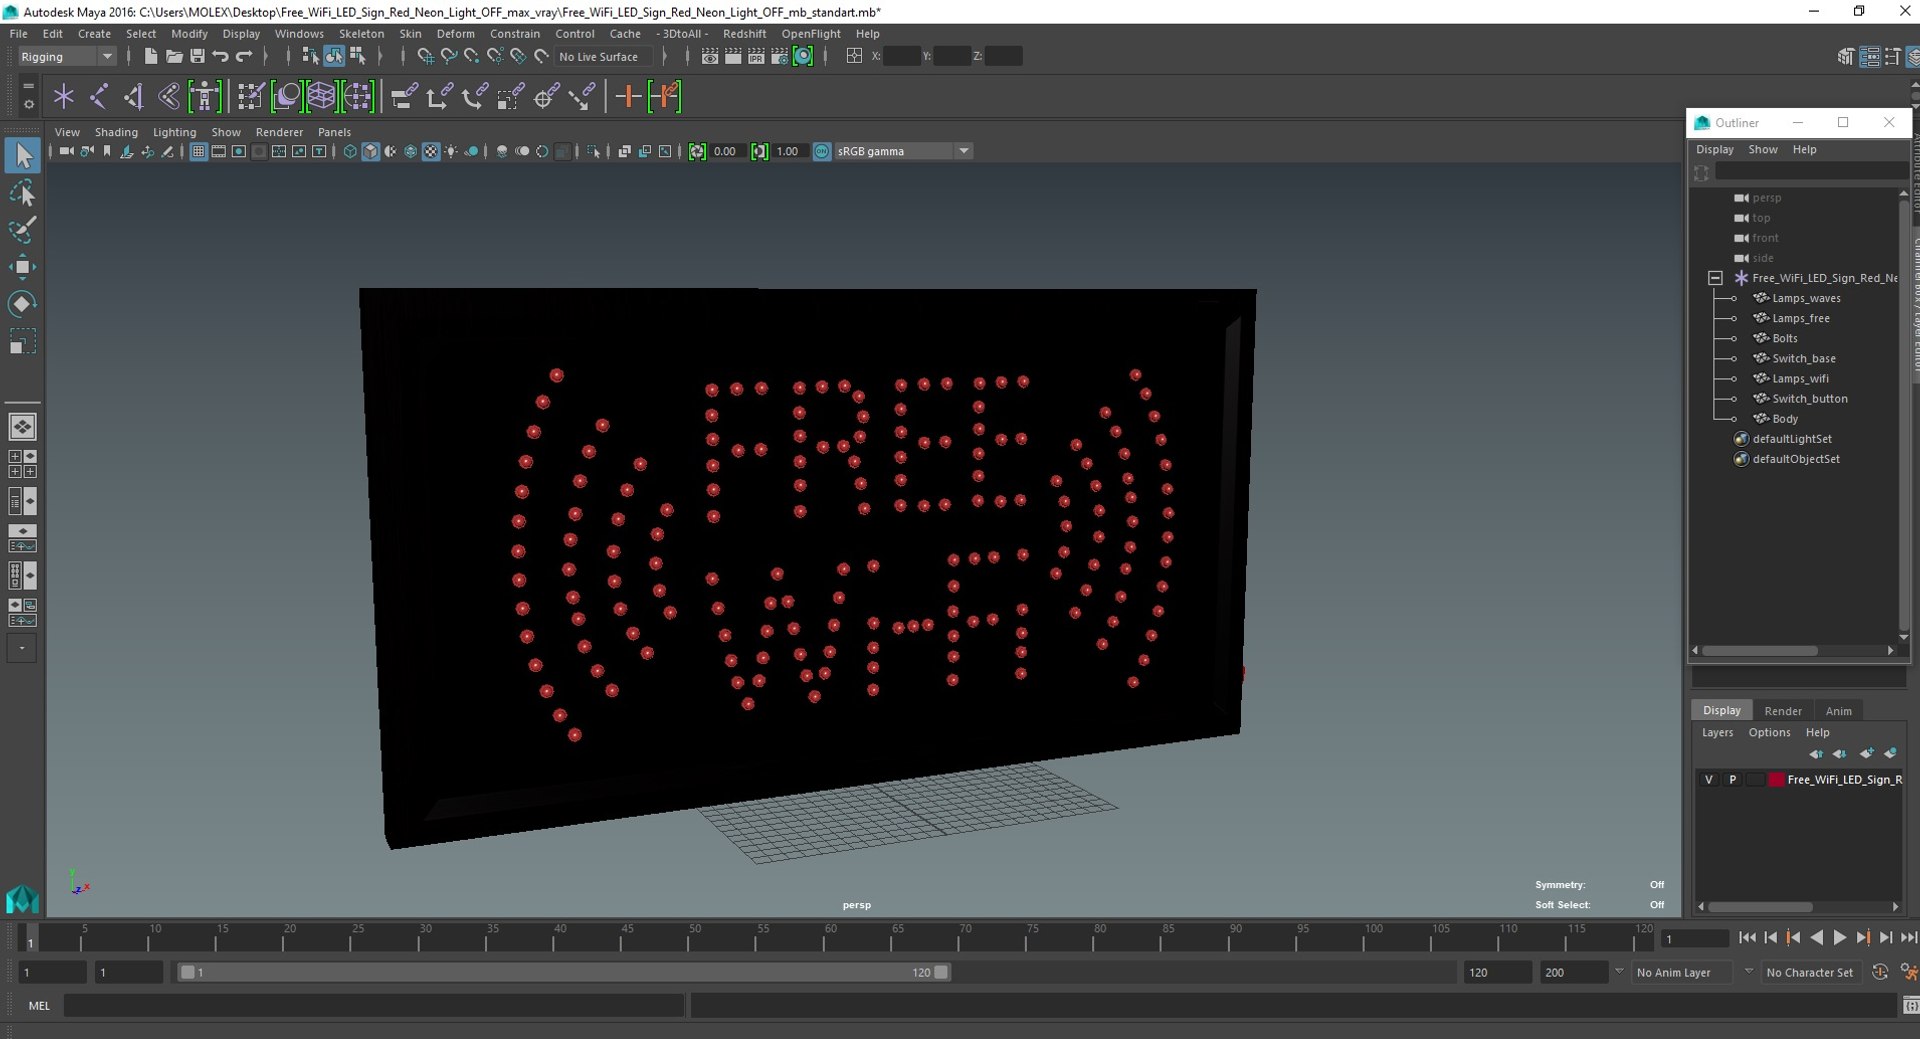Toggle the P playback box of the layer
1920x1039 pixels.
pos(1732,780)
